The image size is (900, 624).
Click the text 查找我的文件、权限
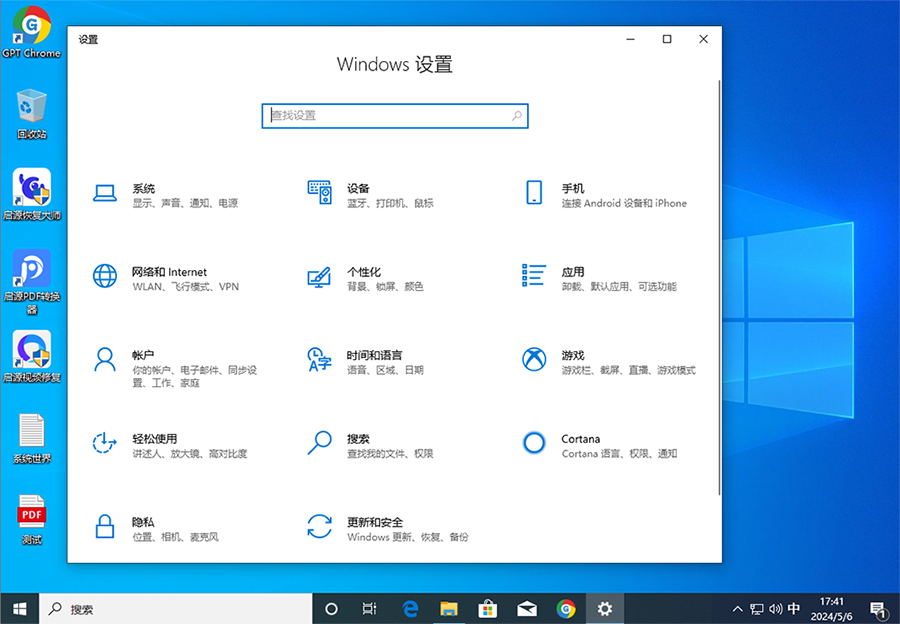tap(390, 454)
